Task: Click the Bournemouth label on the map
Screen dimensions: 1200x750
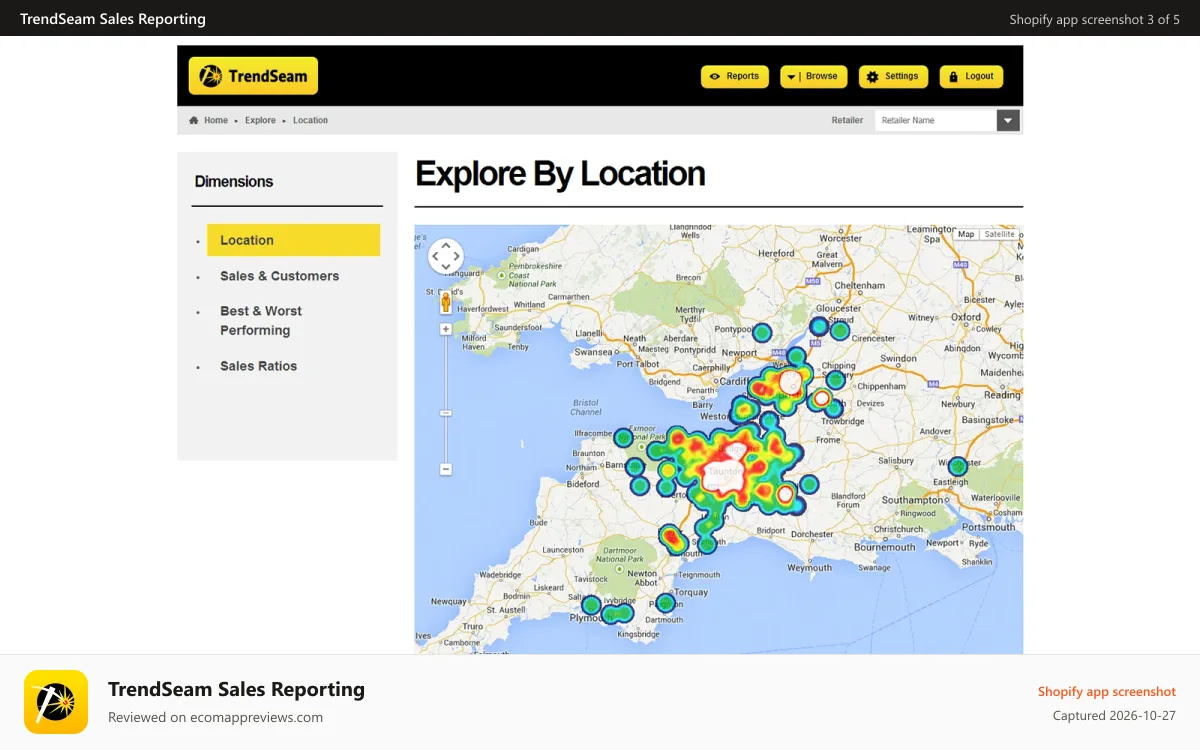Action: coord(885,547)
